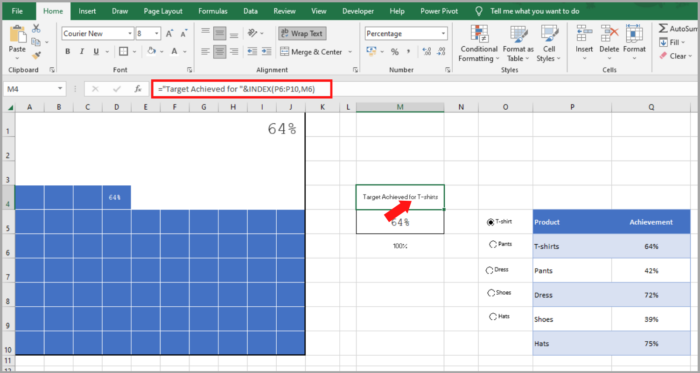Decrease font size with smaller A
Image resolution: width=700 pixels, height=373 pixels.
[x=183, y=33]
